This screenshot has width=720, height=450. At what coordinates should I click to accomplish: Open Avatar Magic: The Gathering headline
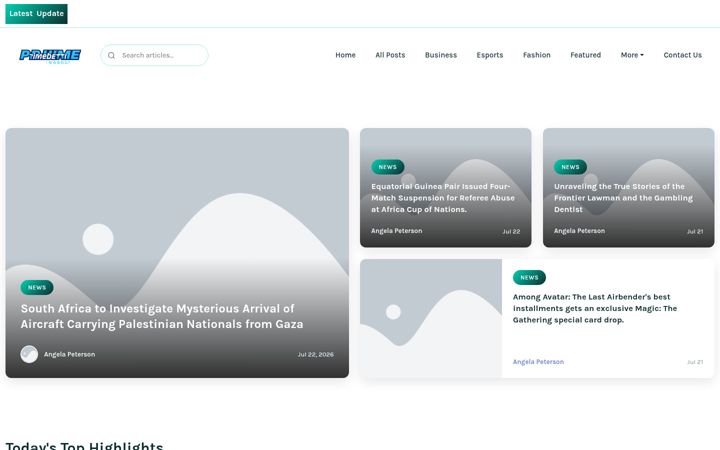click(x=595, y=309)
